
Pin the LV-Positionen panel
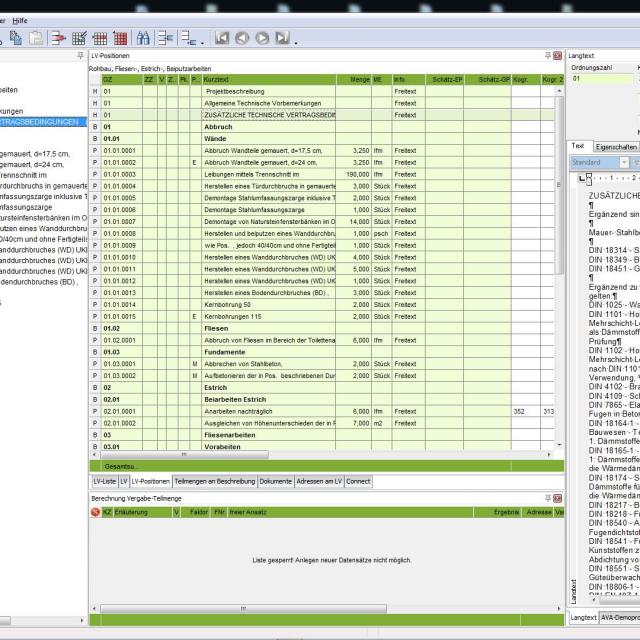546,56
